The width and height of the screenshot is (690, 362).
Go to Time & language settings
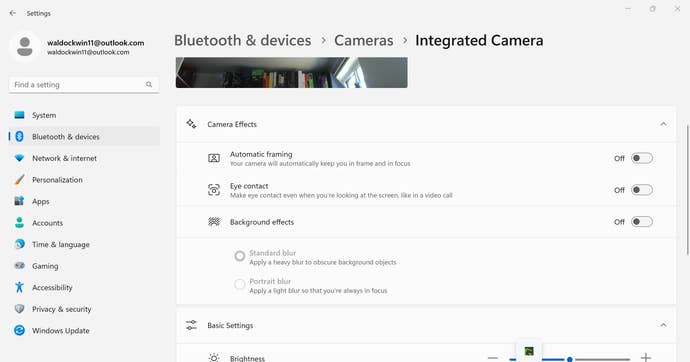84,245
